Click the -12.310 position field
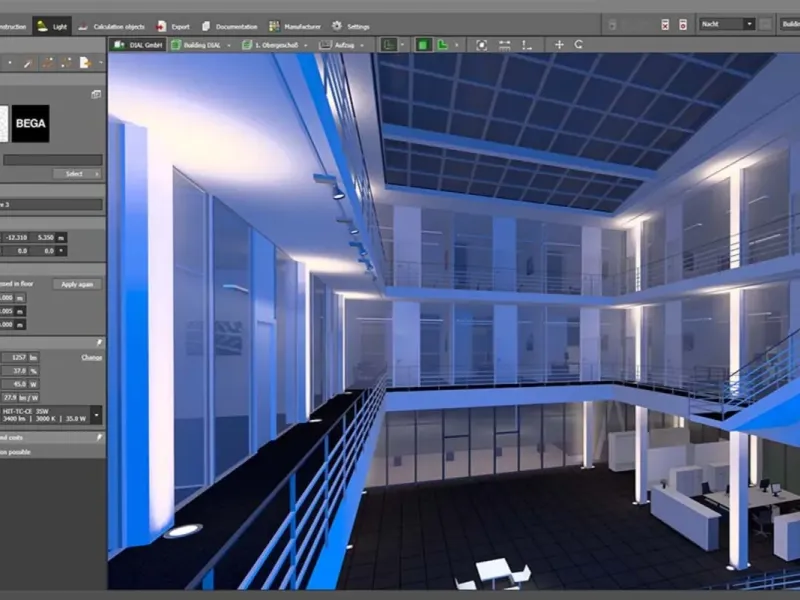This screenshot has width=800, height=600. [x=17, y=237]
